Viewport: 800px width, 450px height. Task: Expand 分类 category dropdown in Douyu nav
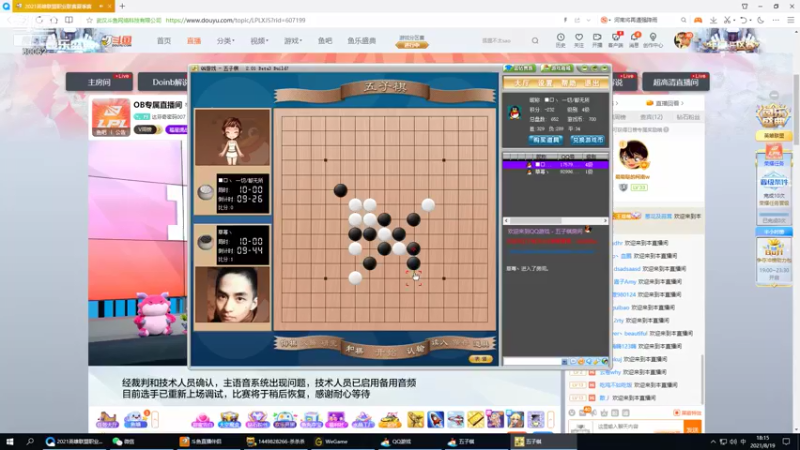(x=226, y=41)
